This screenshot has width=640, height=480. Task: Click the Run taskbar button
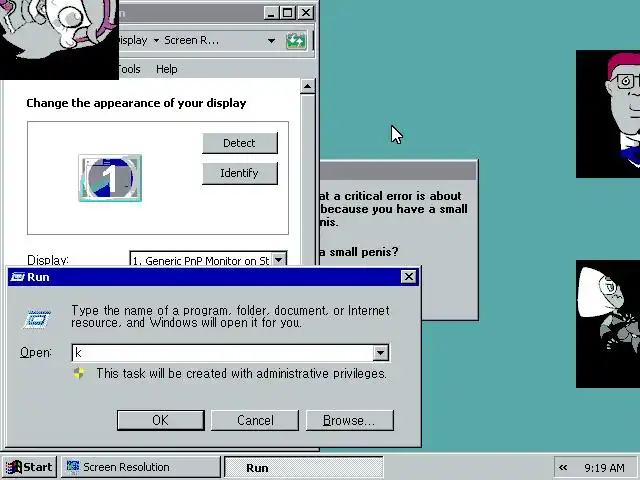[304, 467]
